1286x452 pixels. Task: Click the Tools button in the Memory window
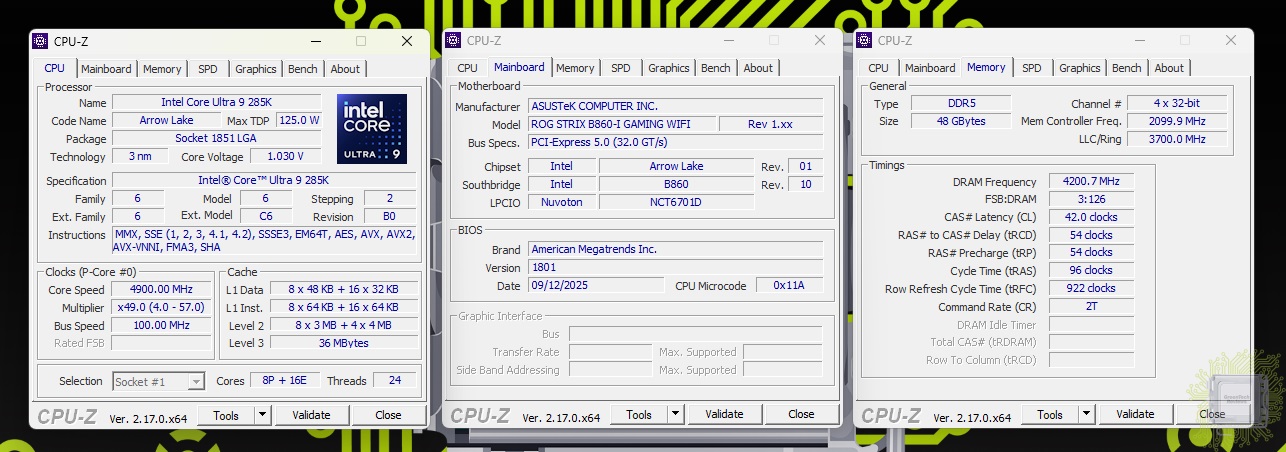point(1049,414)
